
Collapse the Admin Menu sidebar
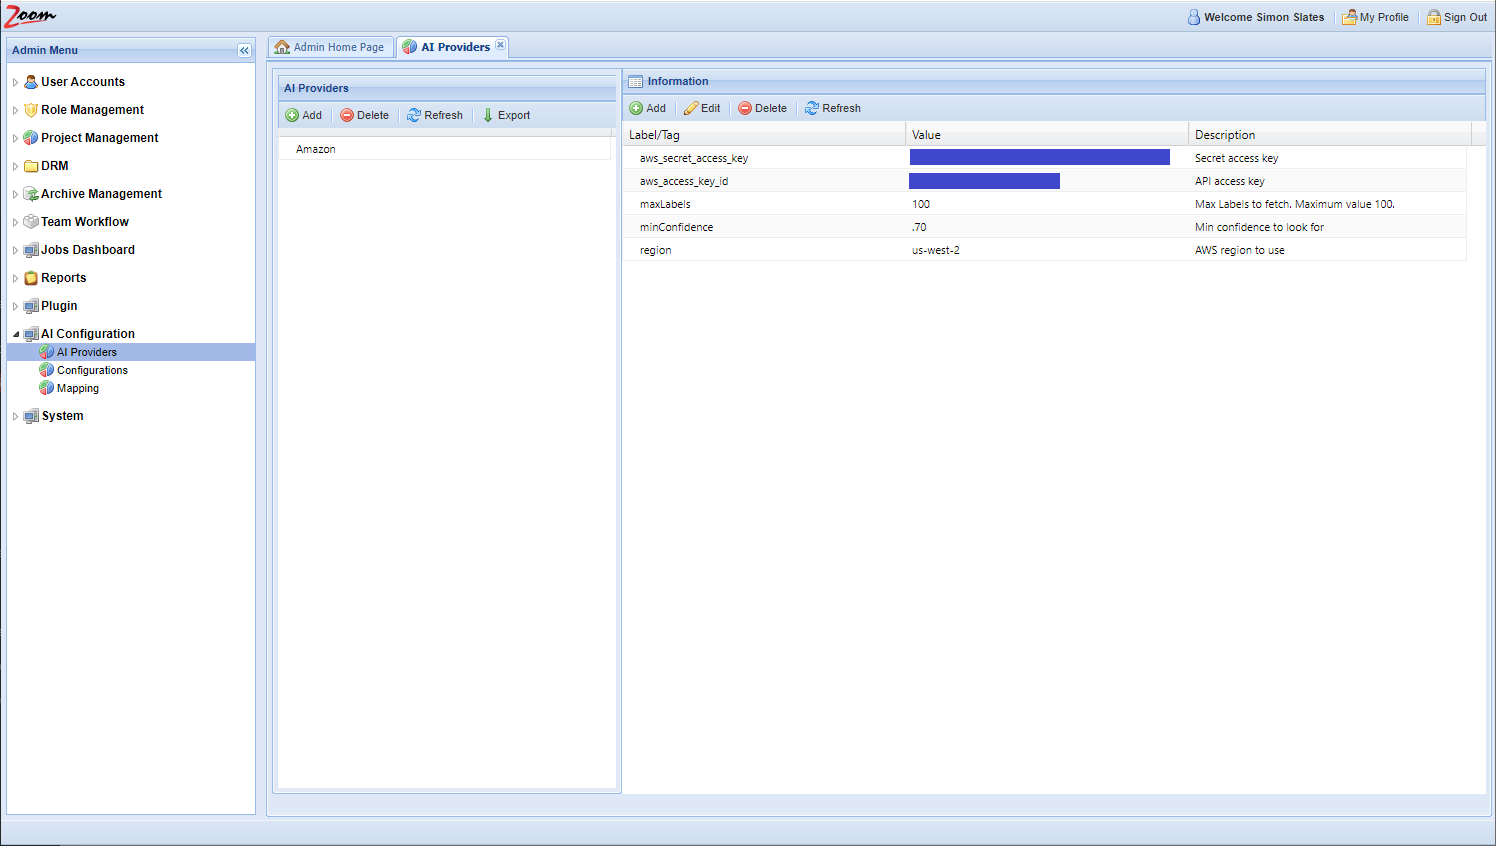coord(244,50)
